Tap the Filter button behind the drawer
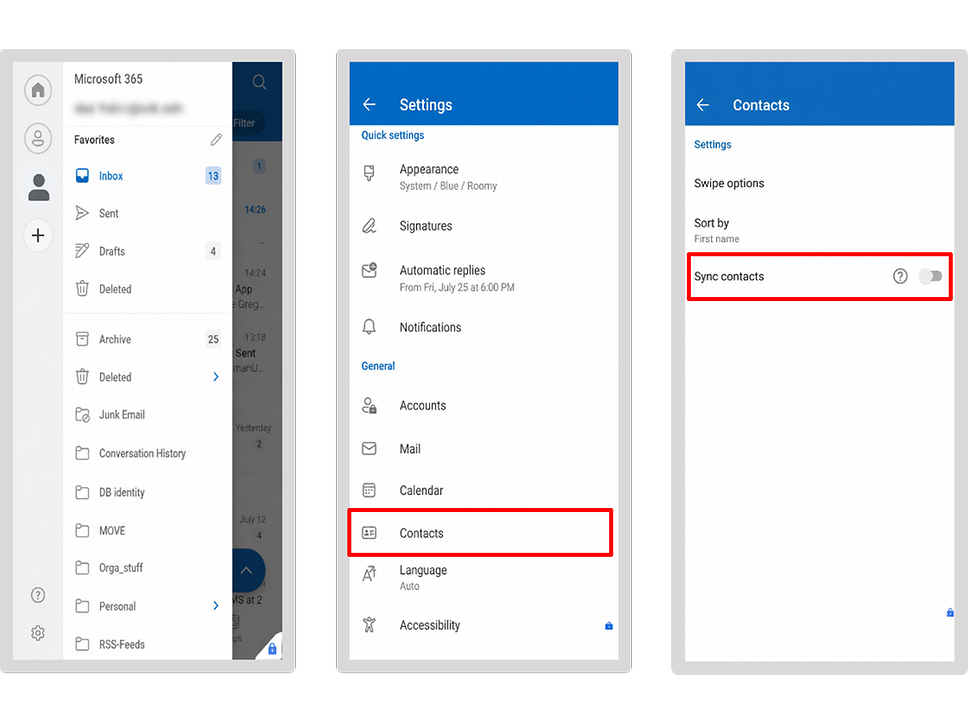The width and height of the screenshot is (968, 726). 248,123
